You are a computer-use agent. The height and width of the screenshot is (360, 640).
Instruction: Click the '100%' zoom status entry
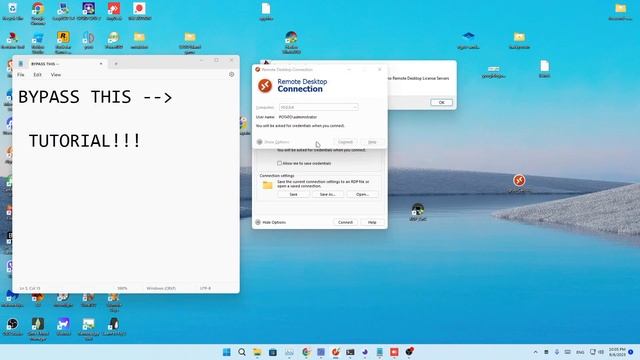pyautogui.click(x=122, y=288)
